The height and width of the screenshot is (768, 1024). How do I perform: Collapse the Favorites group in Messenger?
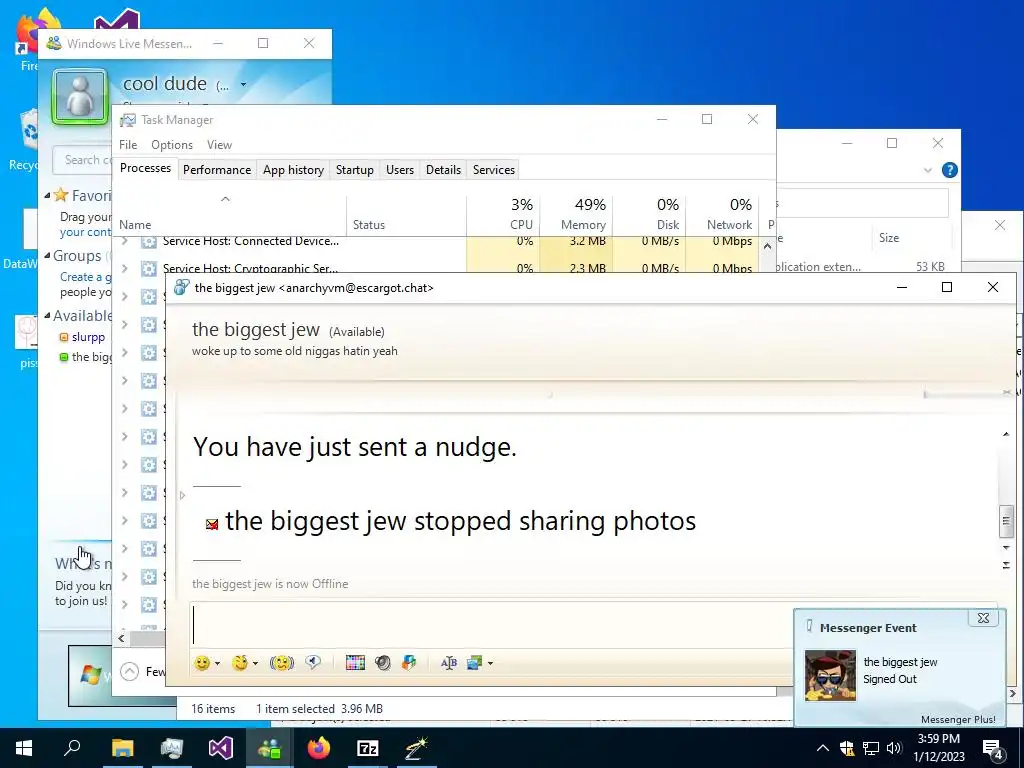(48, 195)
